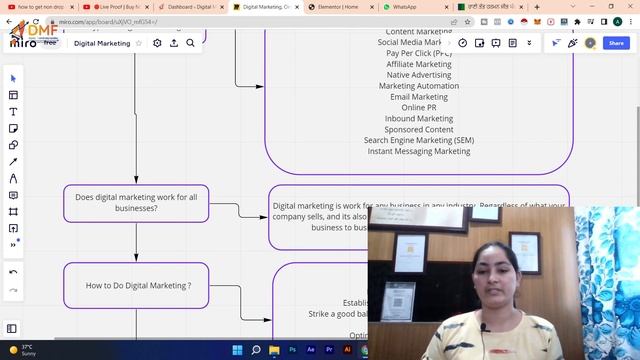
Task: Click the Share button
Action: click(616, 43)
